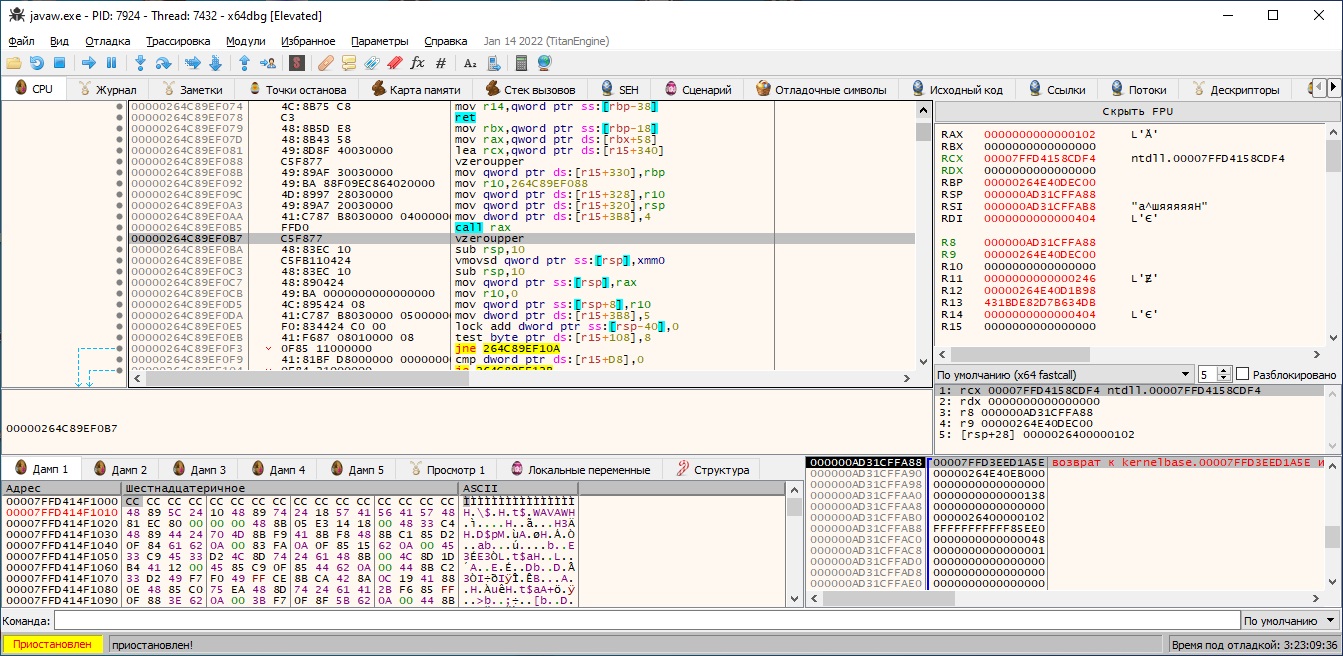The image size is (1343, 656).
Task: Select the Дамп 2 tab
Action: pos(119,469)
